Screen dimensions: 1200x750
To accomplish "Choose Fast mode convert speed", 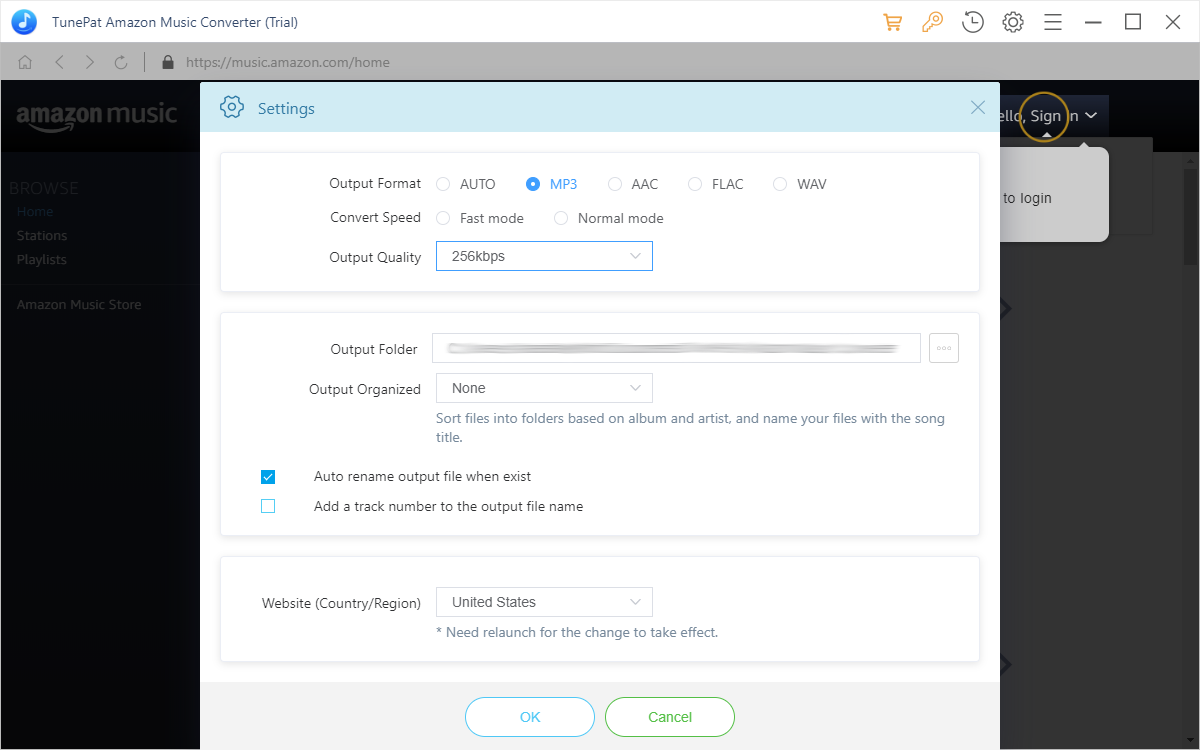I will pos(480,218).
